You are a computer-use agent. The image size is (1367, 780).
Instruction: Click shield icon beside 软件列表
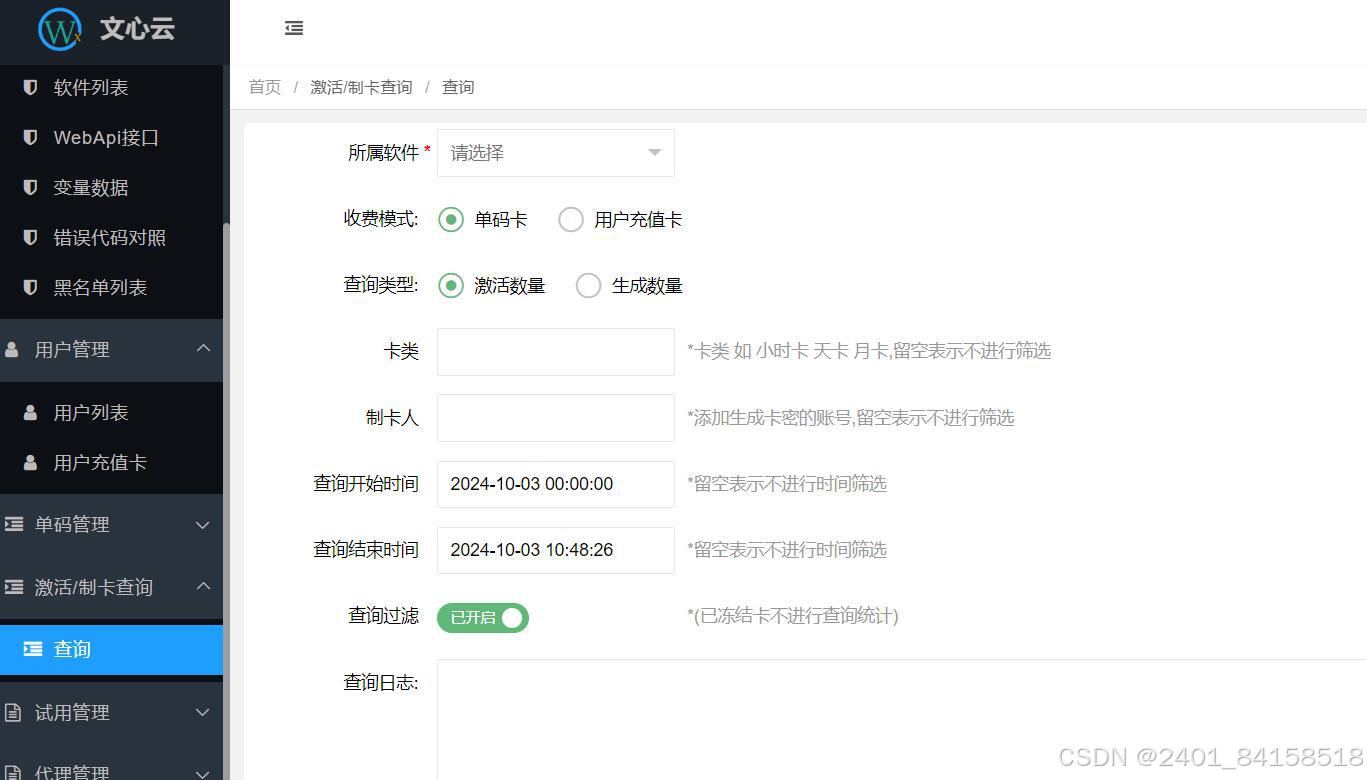[x=30, y=87]
